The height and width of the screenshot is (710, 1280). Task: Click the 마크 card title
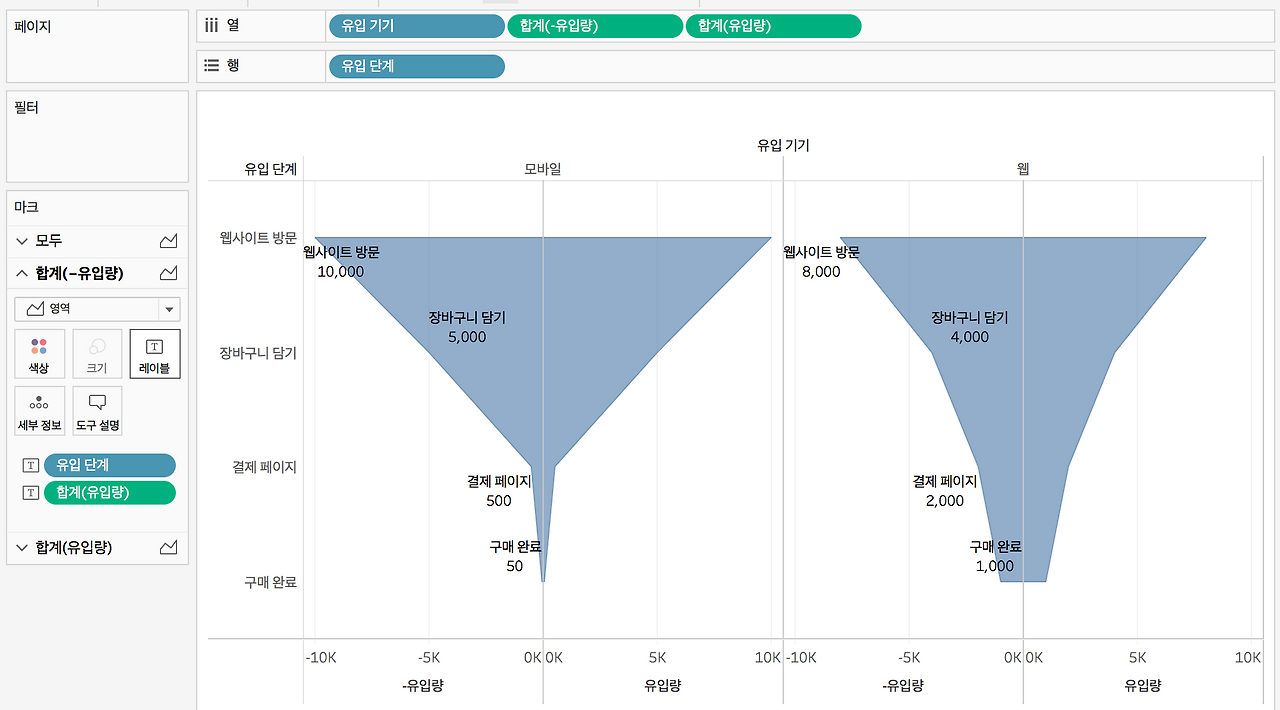(26, 207)
